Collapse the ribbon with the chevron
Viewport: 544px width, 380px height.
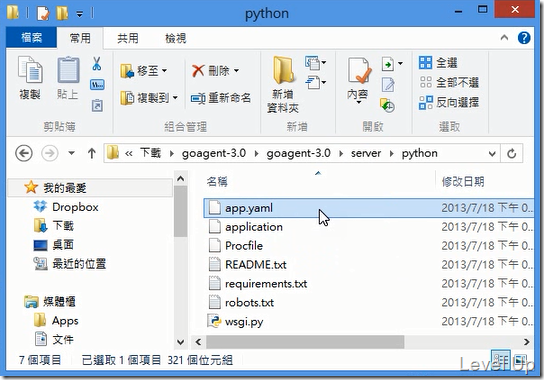click(x=504, y=37)
